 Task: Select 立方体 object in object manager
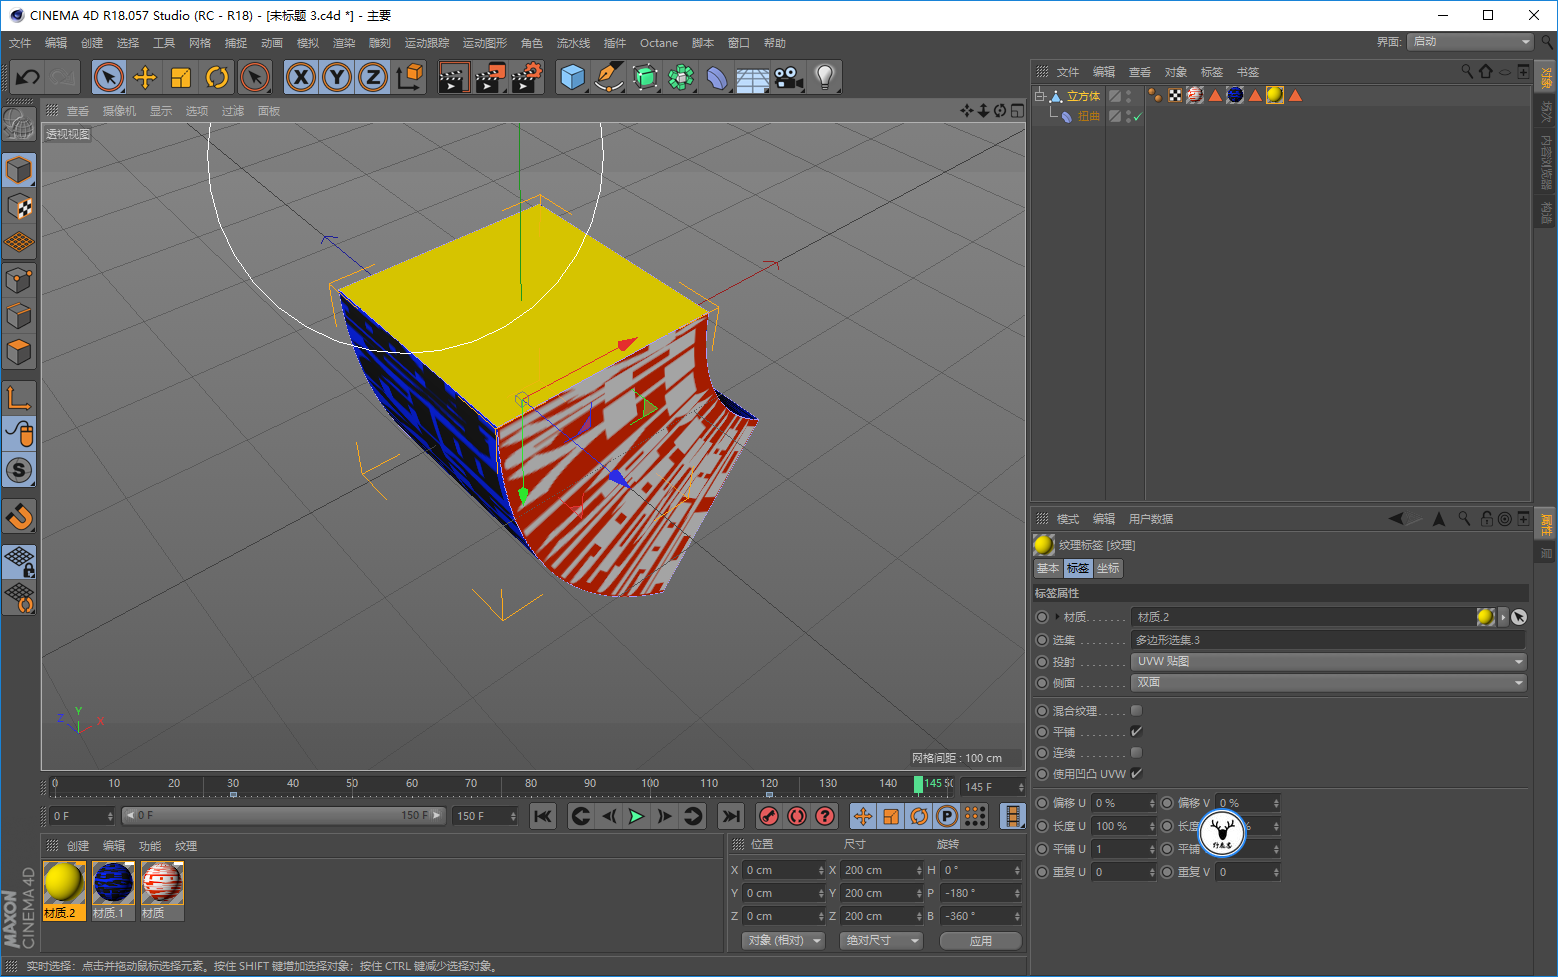1083,96
